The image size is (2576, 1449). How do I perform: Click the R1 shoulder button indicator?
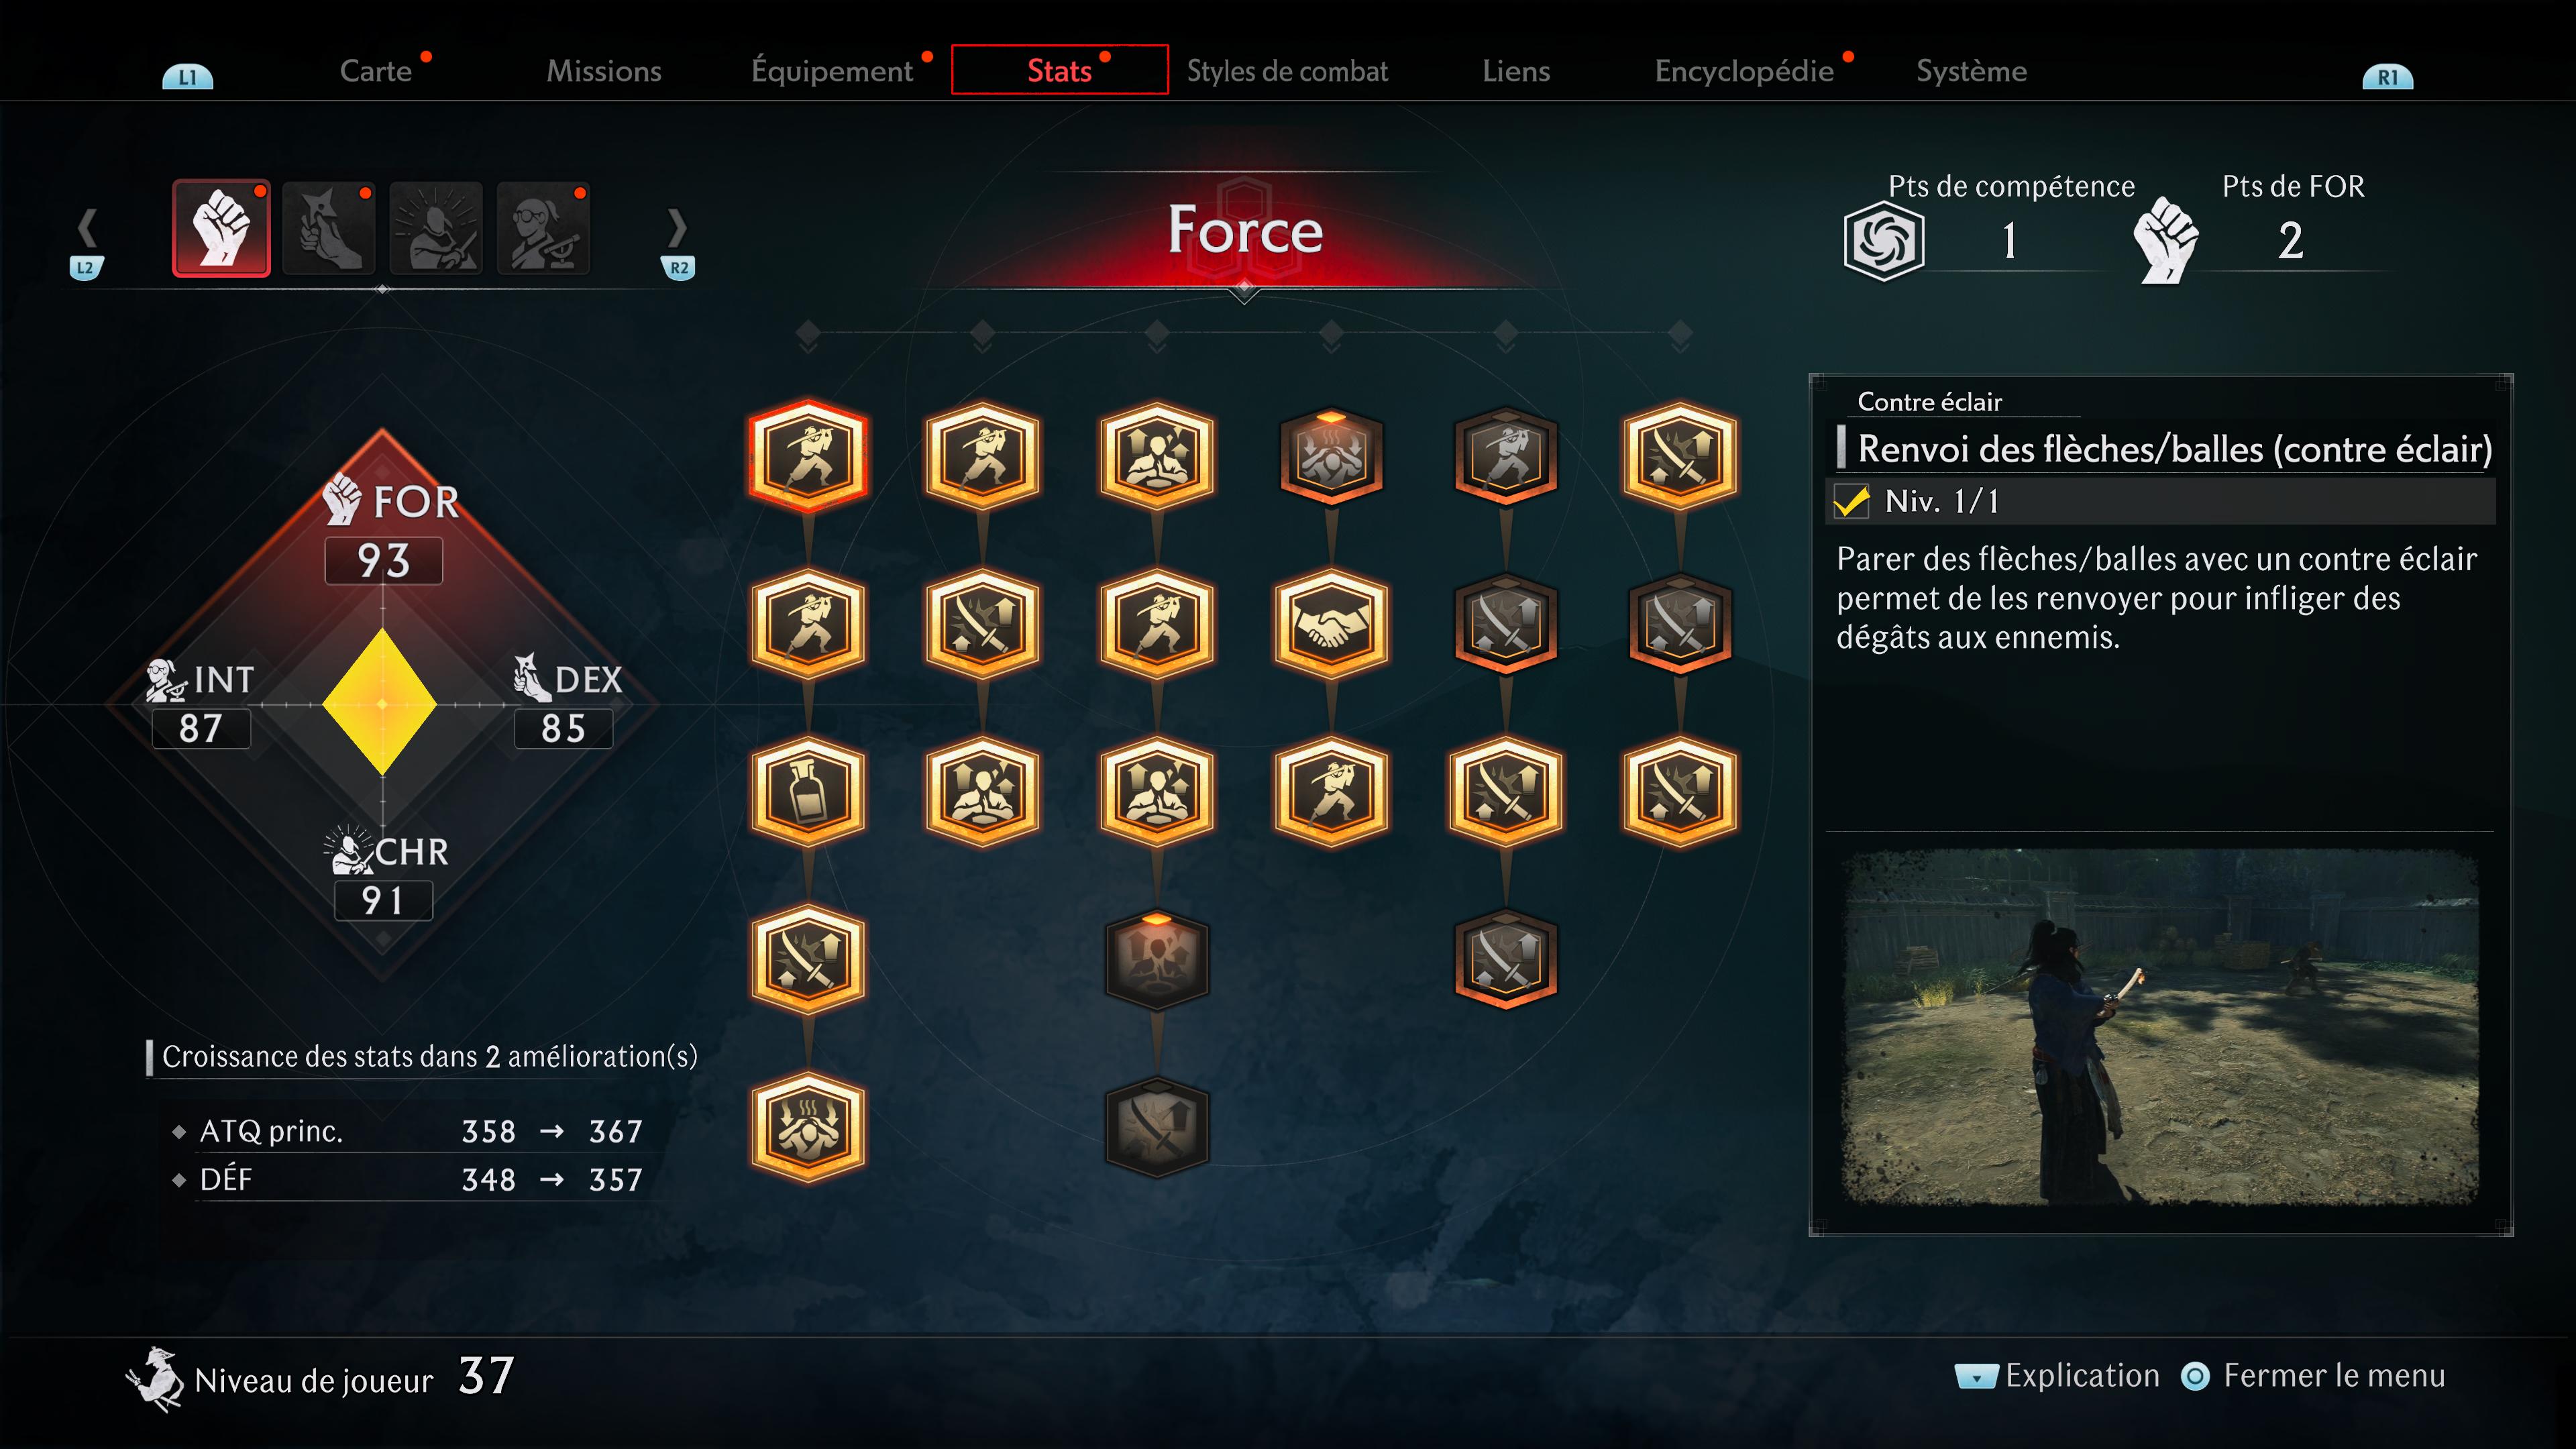pyautogui.click(x=2388, y=77)
